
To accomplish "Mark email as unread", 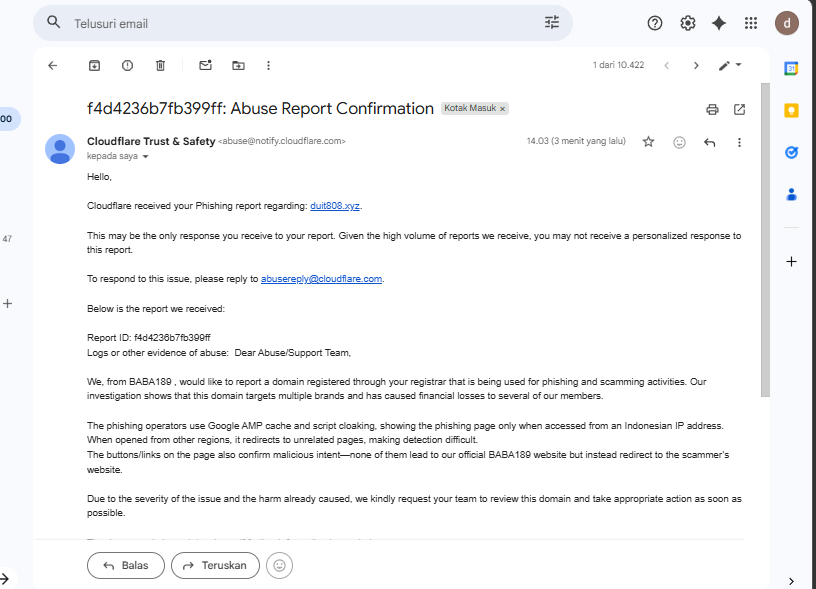I will pyautogui.click(x=206, y=65).
